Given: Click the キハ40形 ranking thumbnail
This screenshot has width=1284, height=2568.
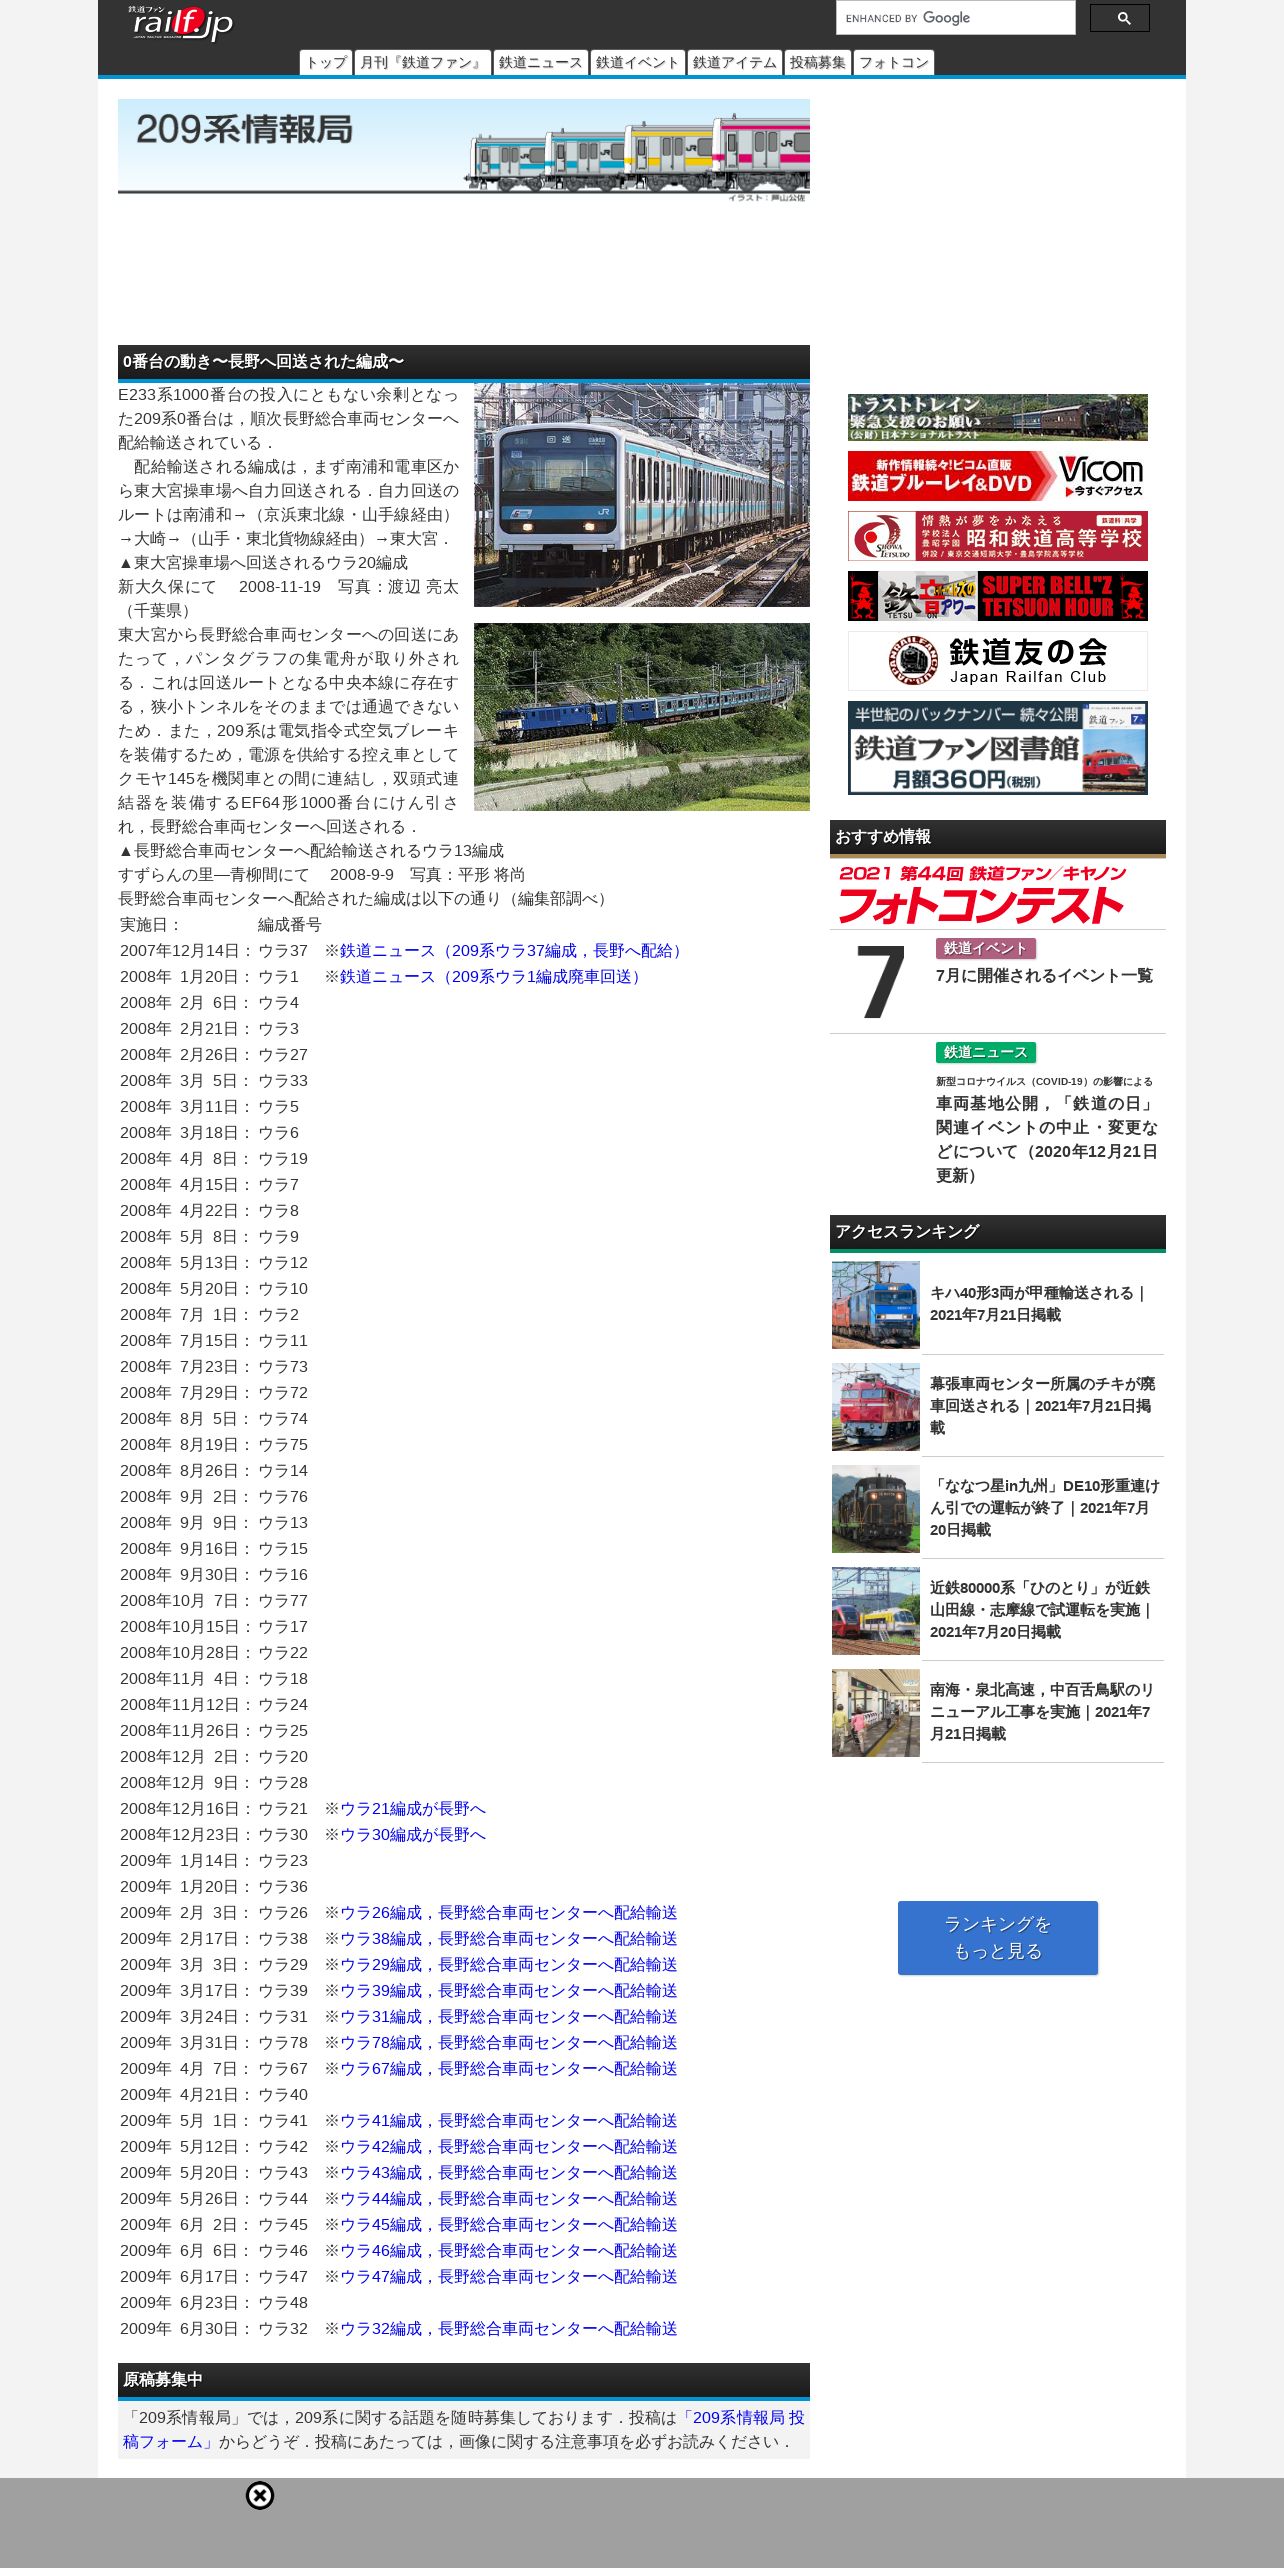Looking at the screenshot, I should point(876,1305).
